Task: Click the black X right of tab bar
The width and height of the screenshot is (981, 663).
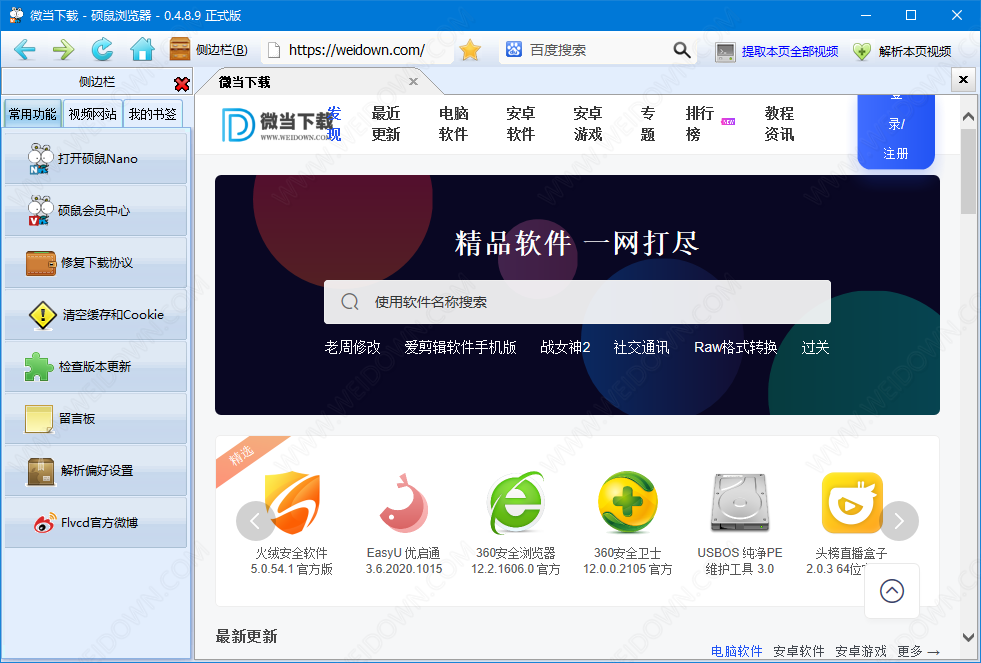Action: (x=963, y=79)
